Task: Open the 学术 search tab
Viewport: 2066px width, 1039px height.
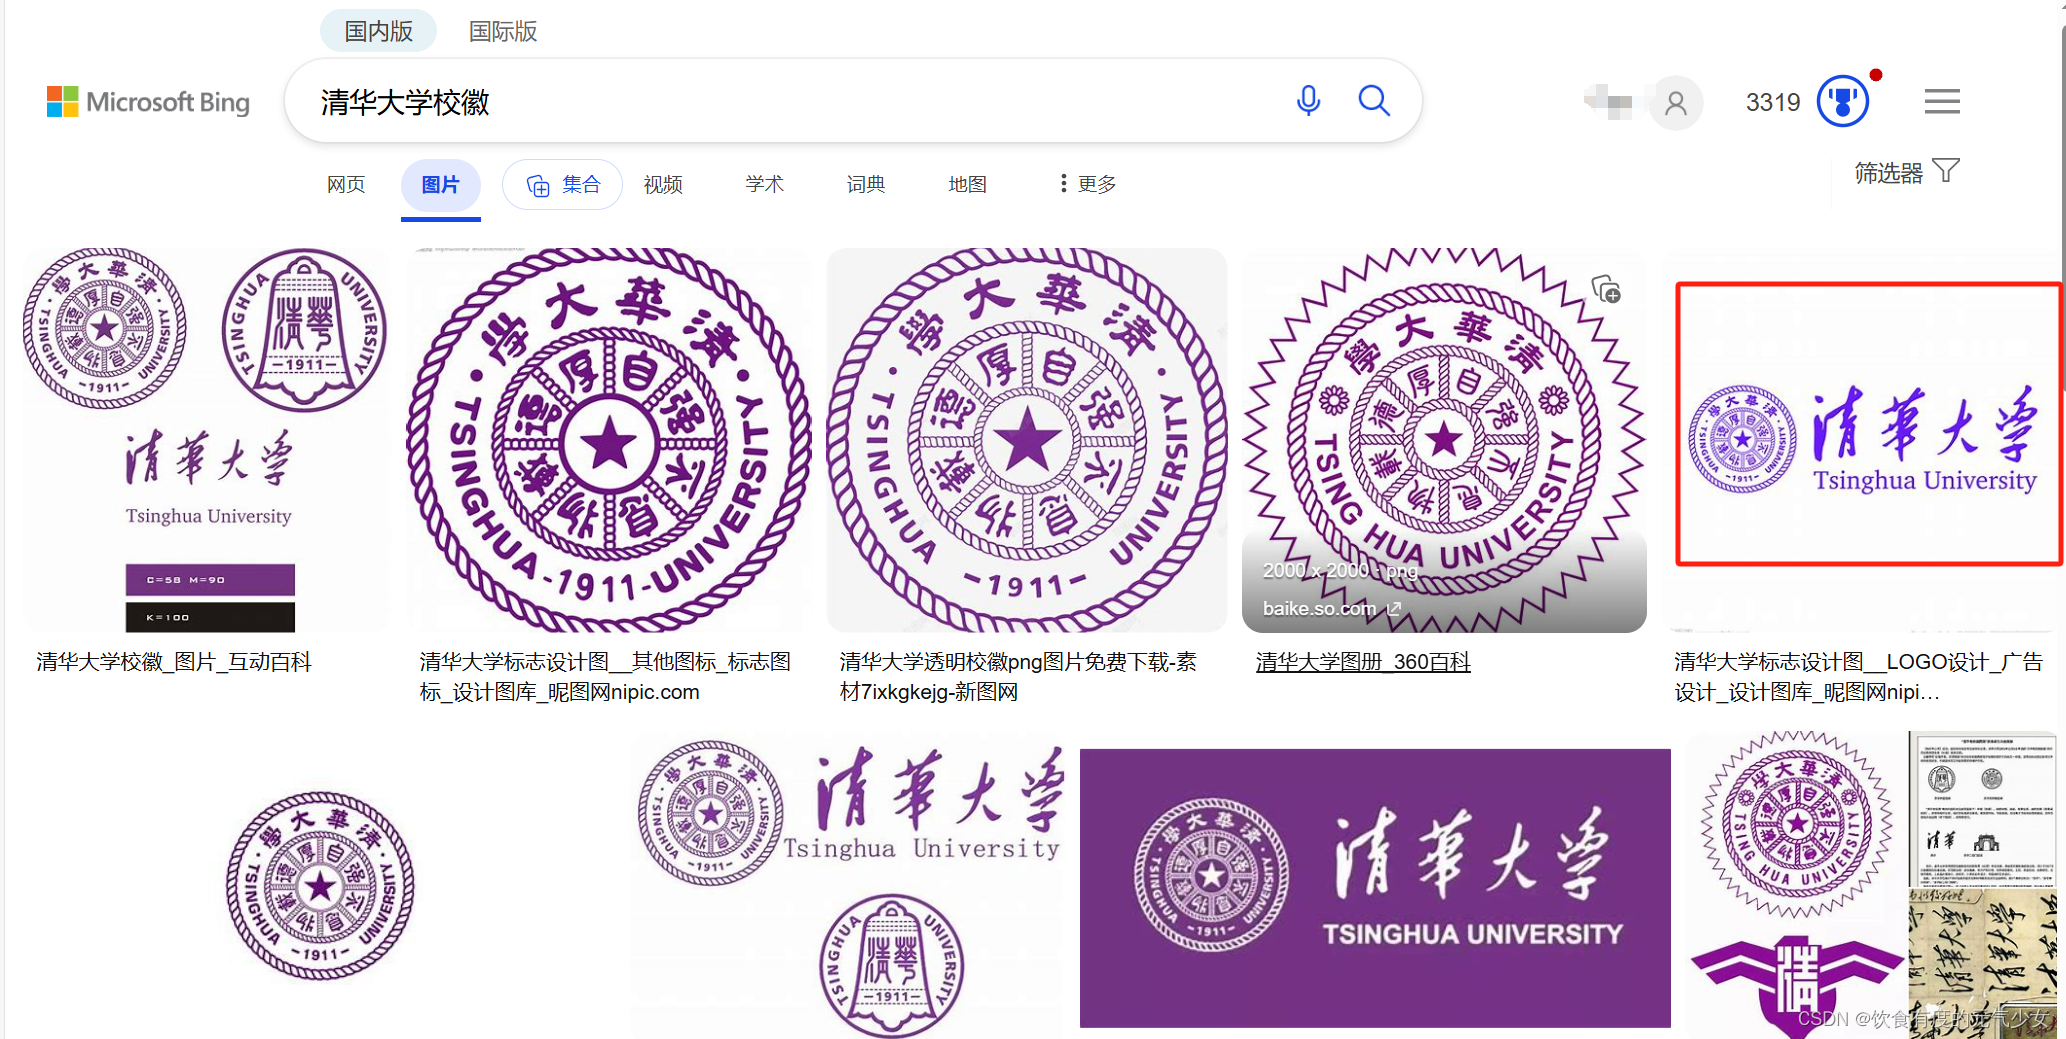Action: [x=764, y=184]
